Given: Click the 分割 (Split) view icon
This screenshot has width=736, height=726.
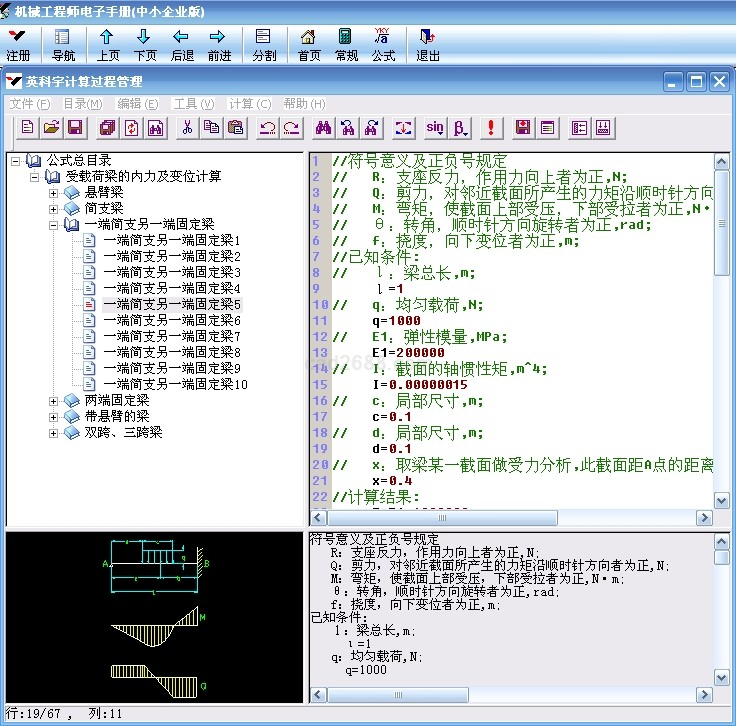Looking at the screenshot, I should (x=264, y=44).
